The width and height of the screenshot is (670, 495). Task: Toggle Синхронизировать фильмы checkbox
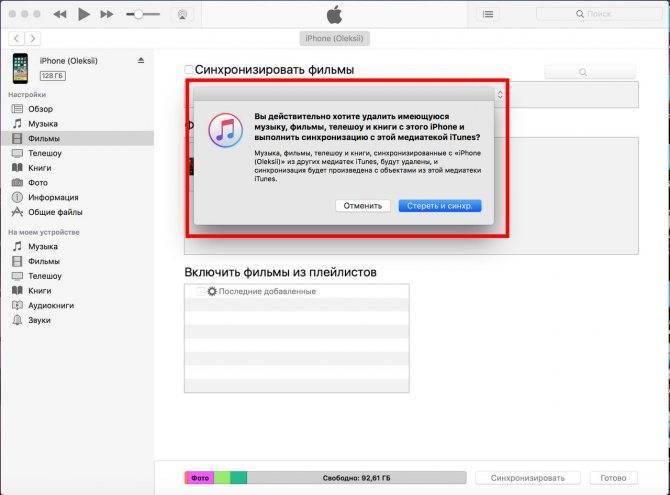point(189,70)
